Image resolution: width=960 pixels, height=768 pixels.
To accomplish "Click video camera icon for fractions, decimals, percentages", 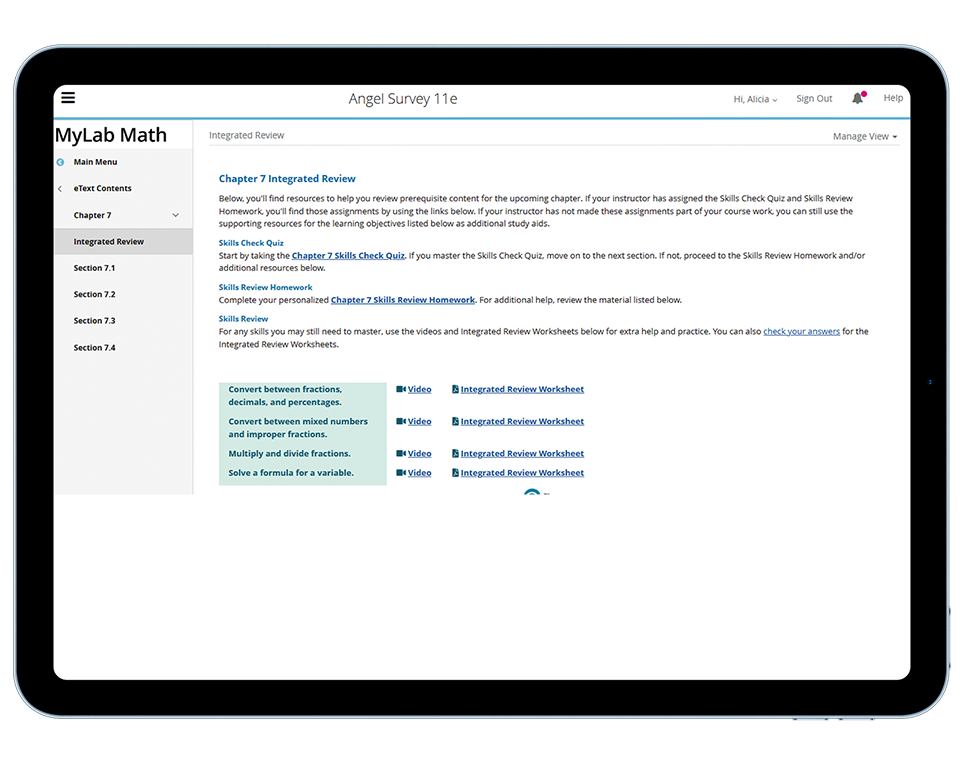I will coord(401,390).
